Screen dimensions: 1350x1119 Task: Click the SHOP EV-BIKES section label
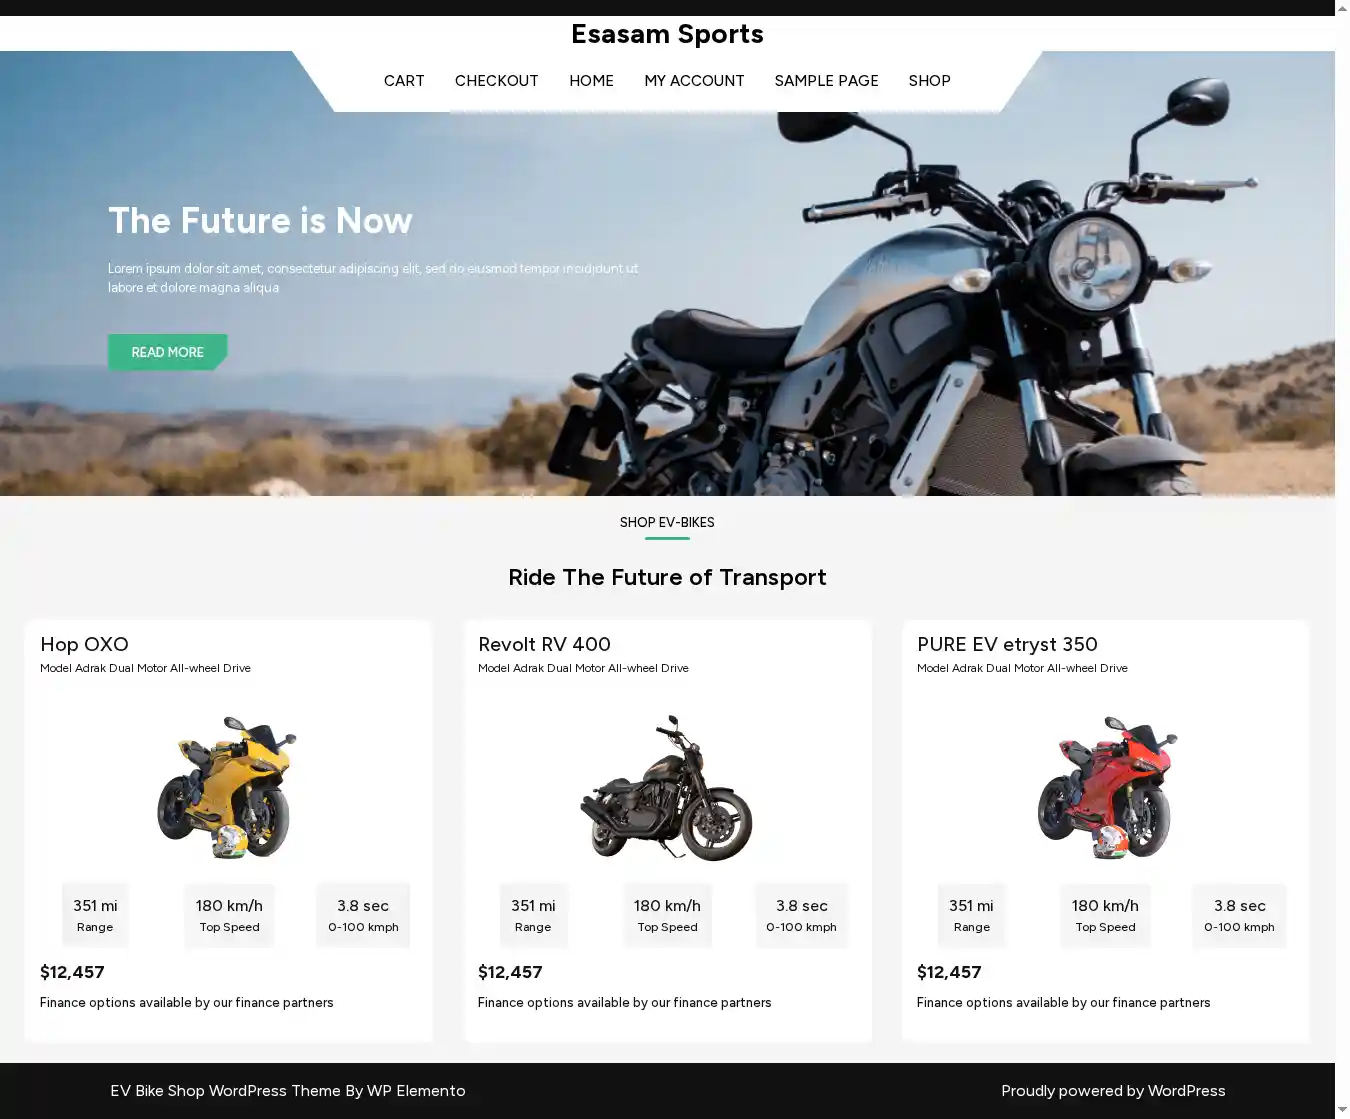tap(667, 522)
